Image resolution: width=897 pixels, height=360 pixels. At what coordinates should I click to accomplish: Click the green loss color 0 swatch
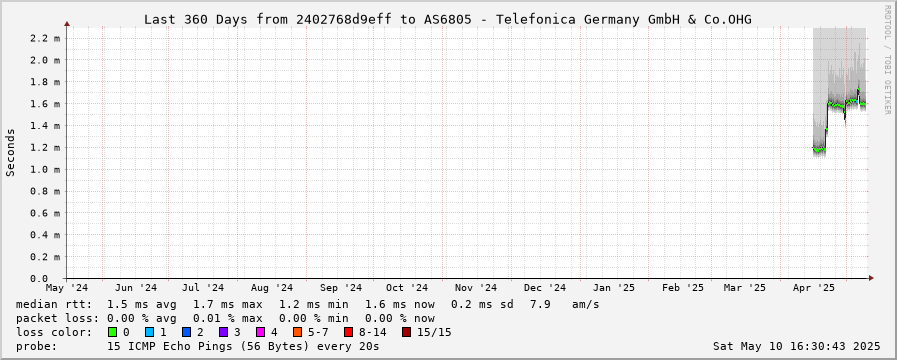(112, 332)
